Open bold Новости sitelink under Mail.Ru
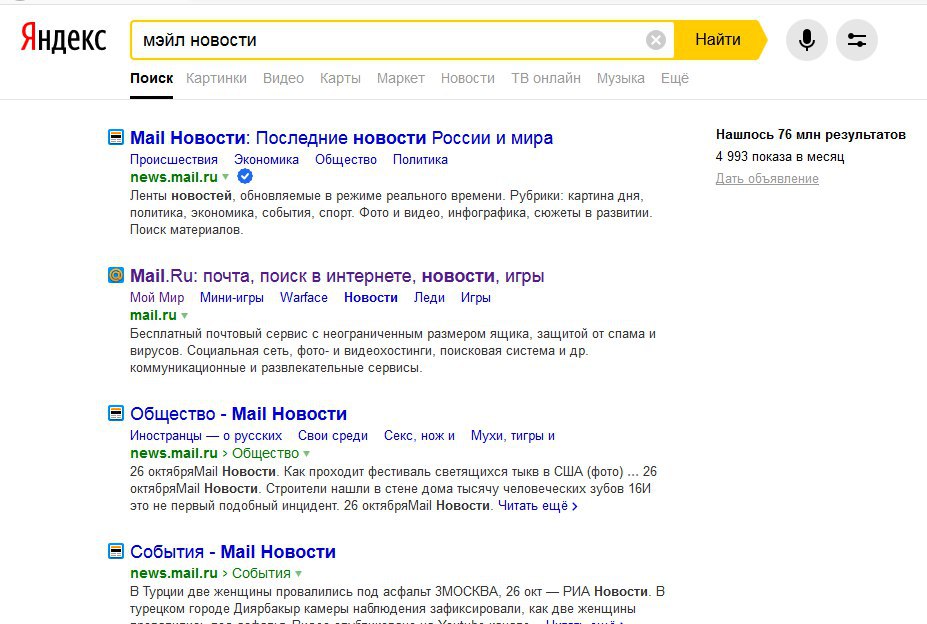 [x=371, y=298]
